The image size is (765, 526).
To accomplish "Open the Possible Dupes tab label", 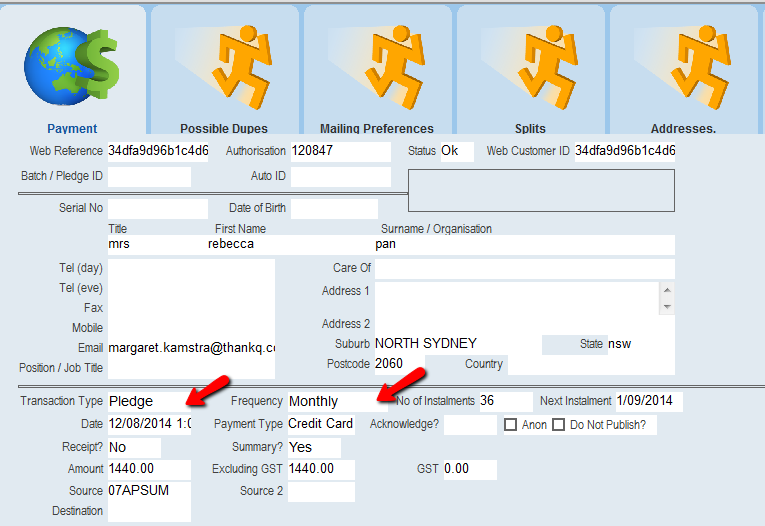I will click(x=224, y=128).
